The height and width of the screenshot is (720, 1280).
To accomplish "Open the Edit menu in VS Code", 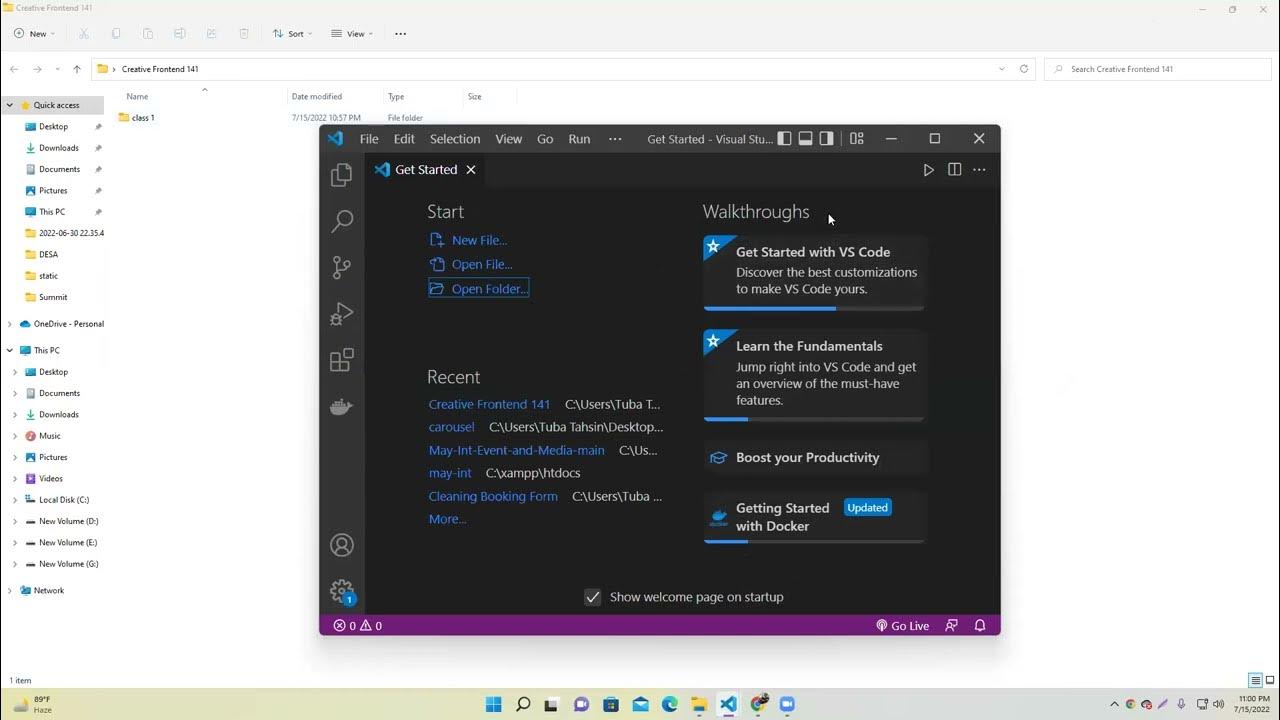I will tap(404, 139).
